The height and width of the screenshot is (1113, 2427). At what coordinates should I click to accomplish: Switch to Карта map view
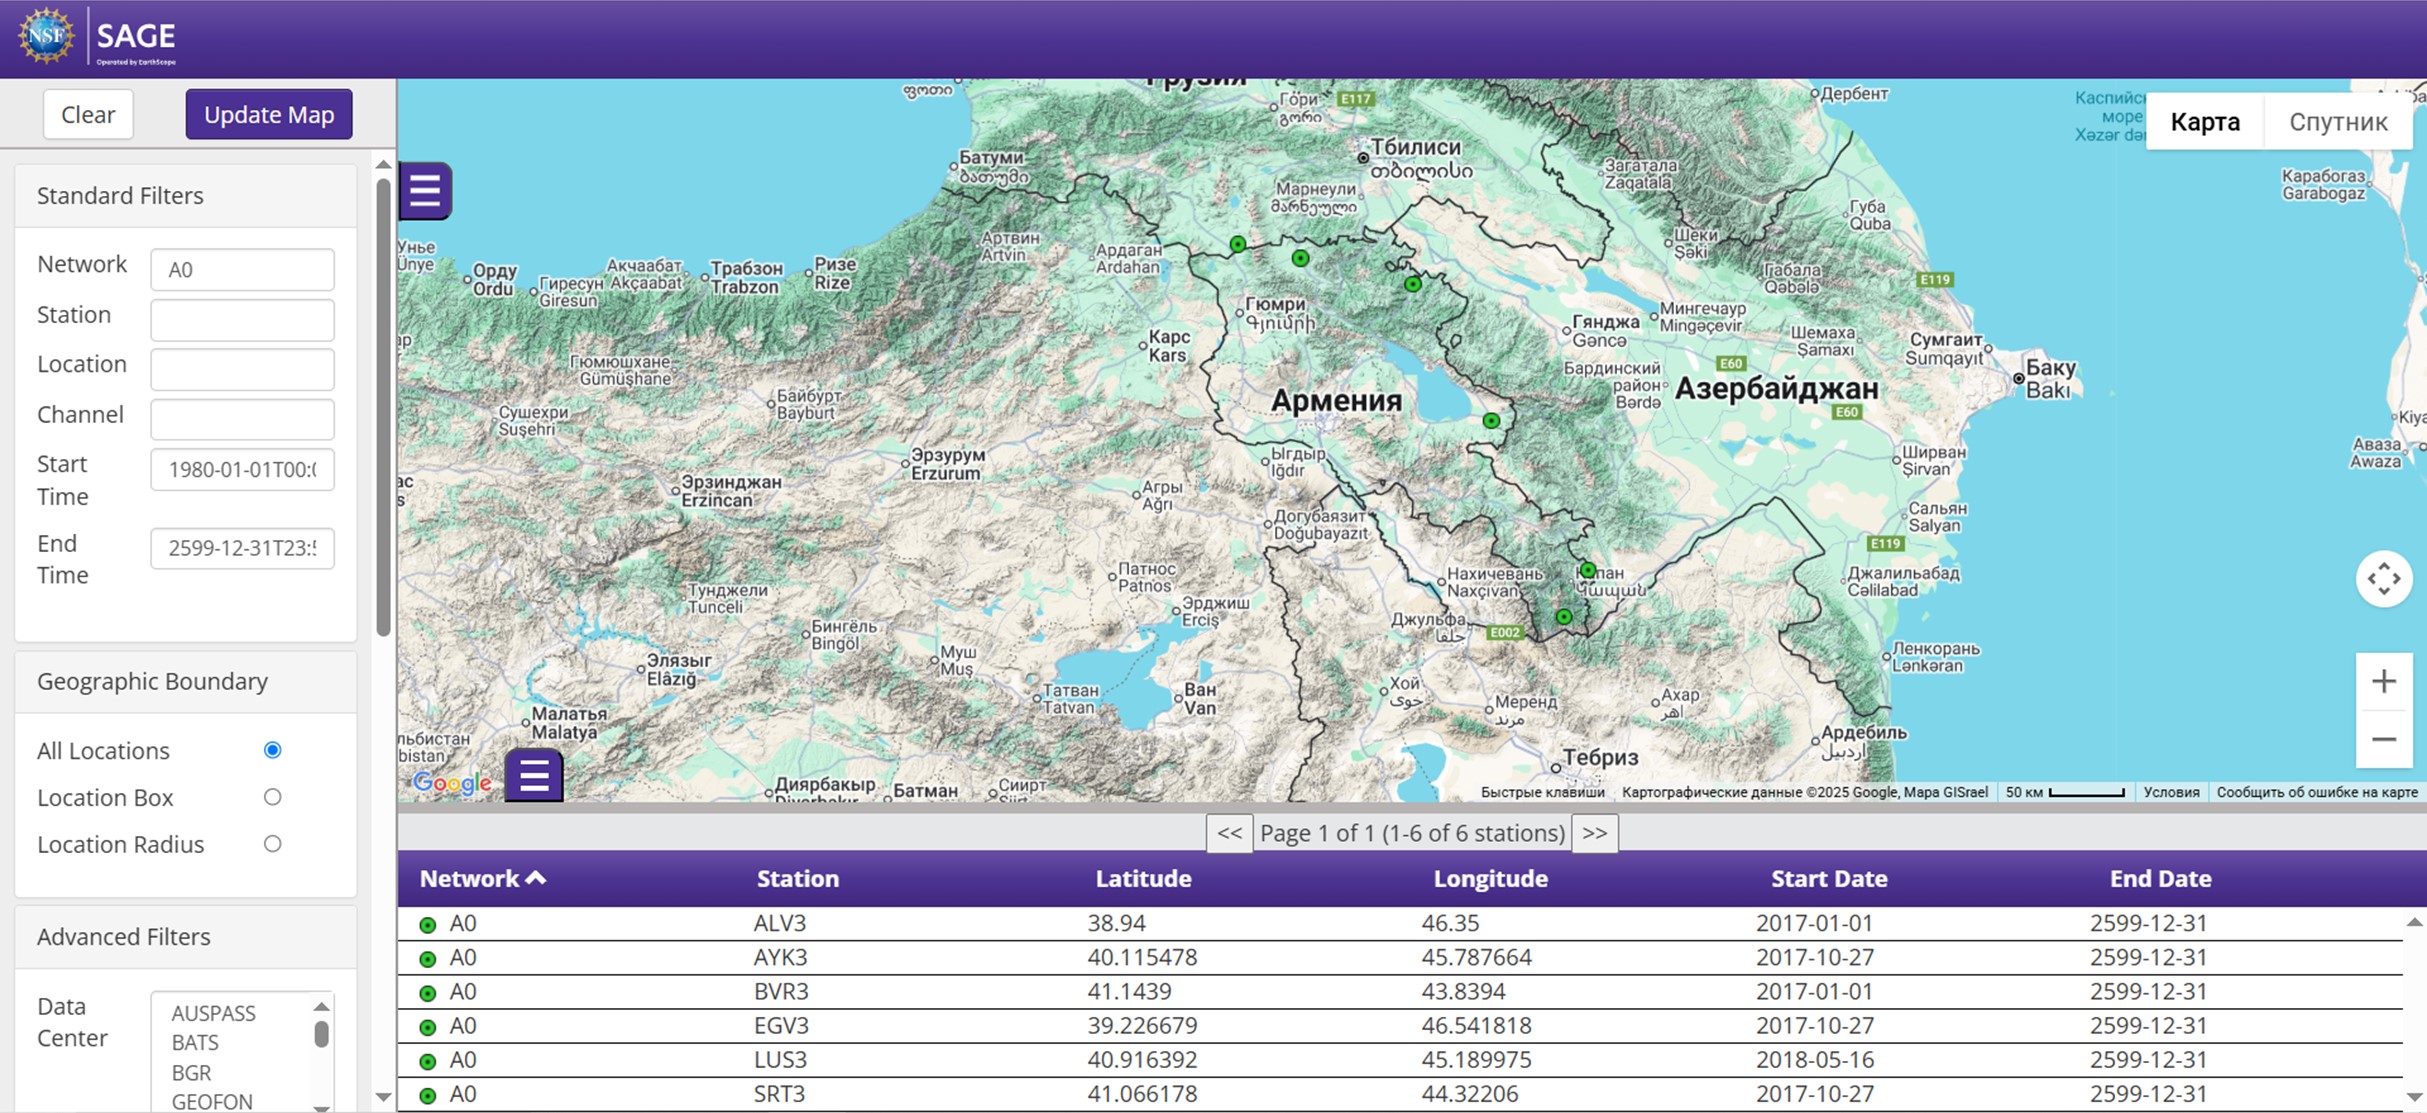(2204, 122)
